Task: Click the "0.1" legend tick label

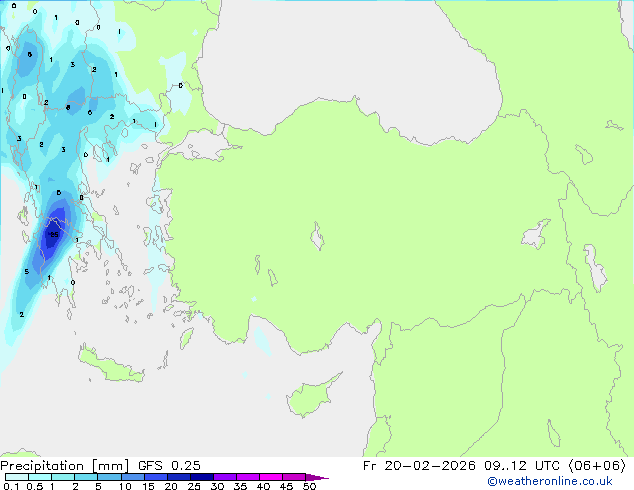Action: coord(11,486)
